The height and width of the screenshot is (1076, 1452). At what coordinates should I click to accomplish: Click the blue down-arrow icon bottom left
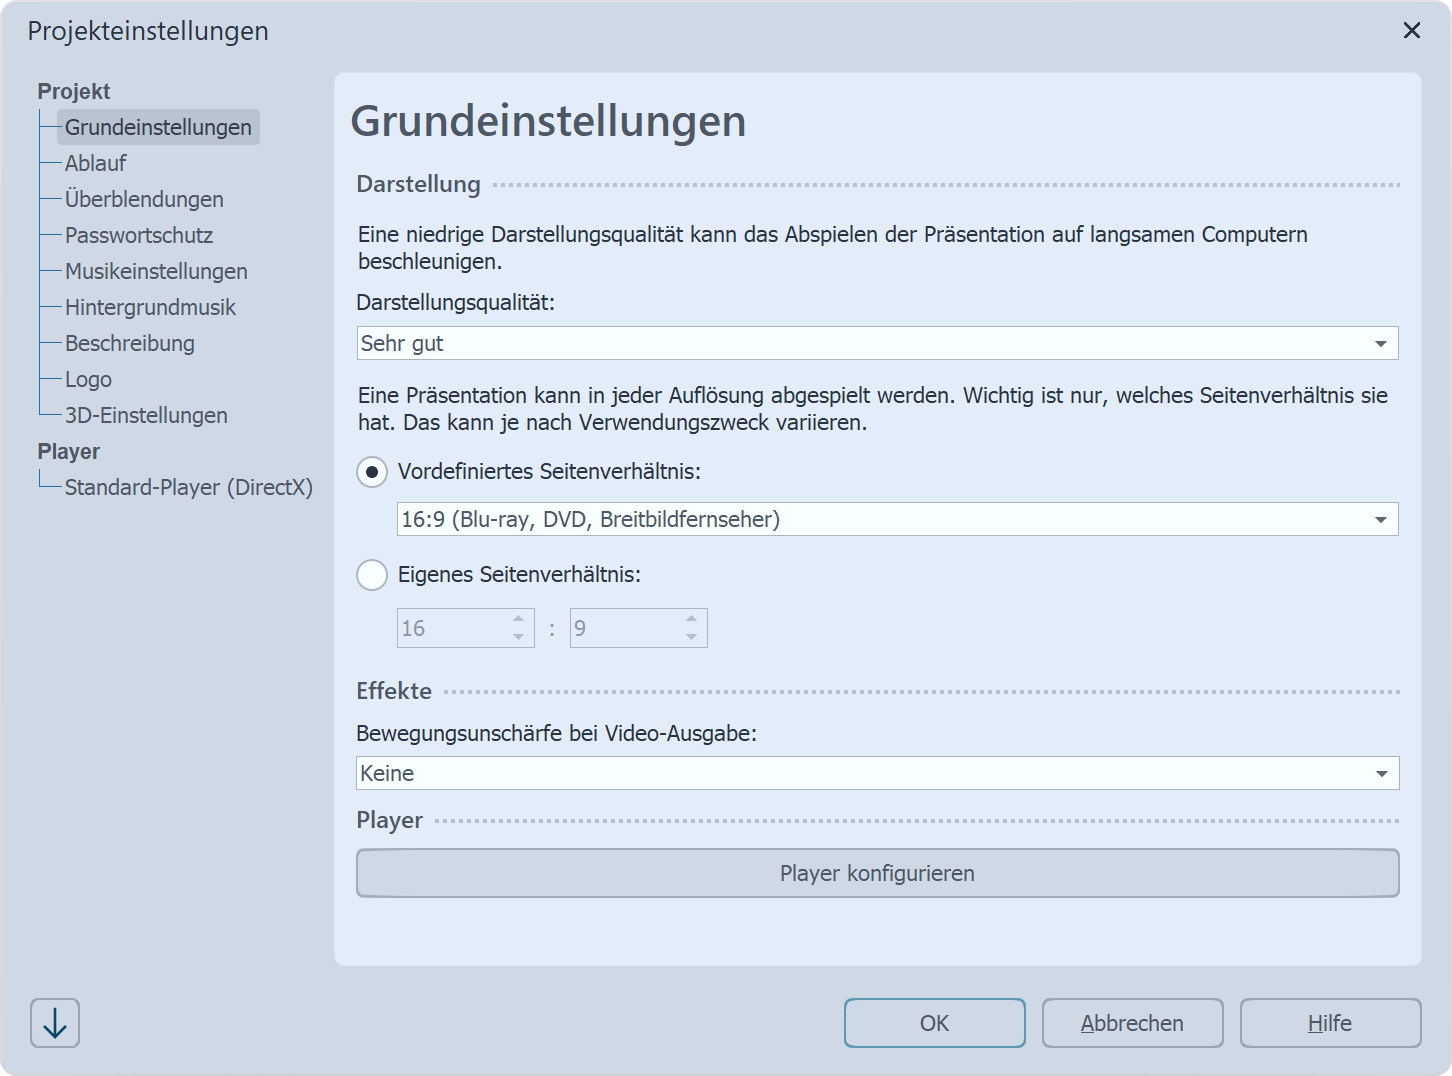pyautogui.click(x=54, y=1023)
